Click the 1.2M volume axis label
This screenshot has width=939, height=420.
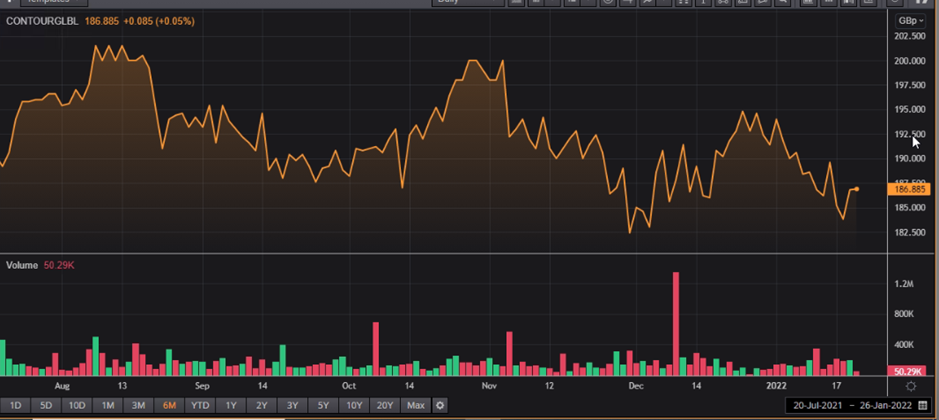pos(904,283)
